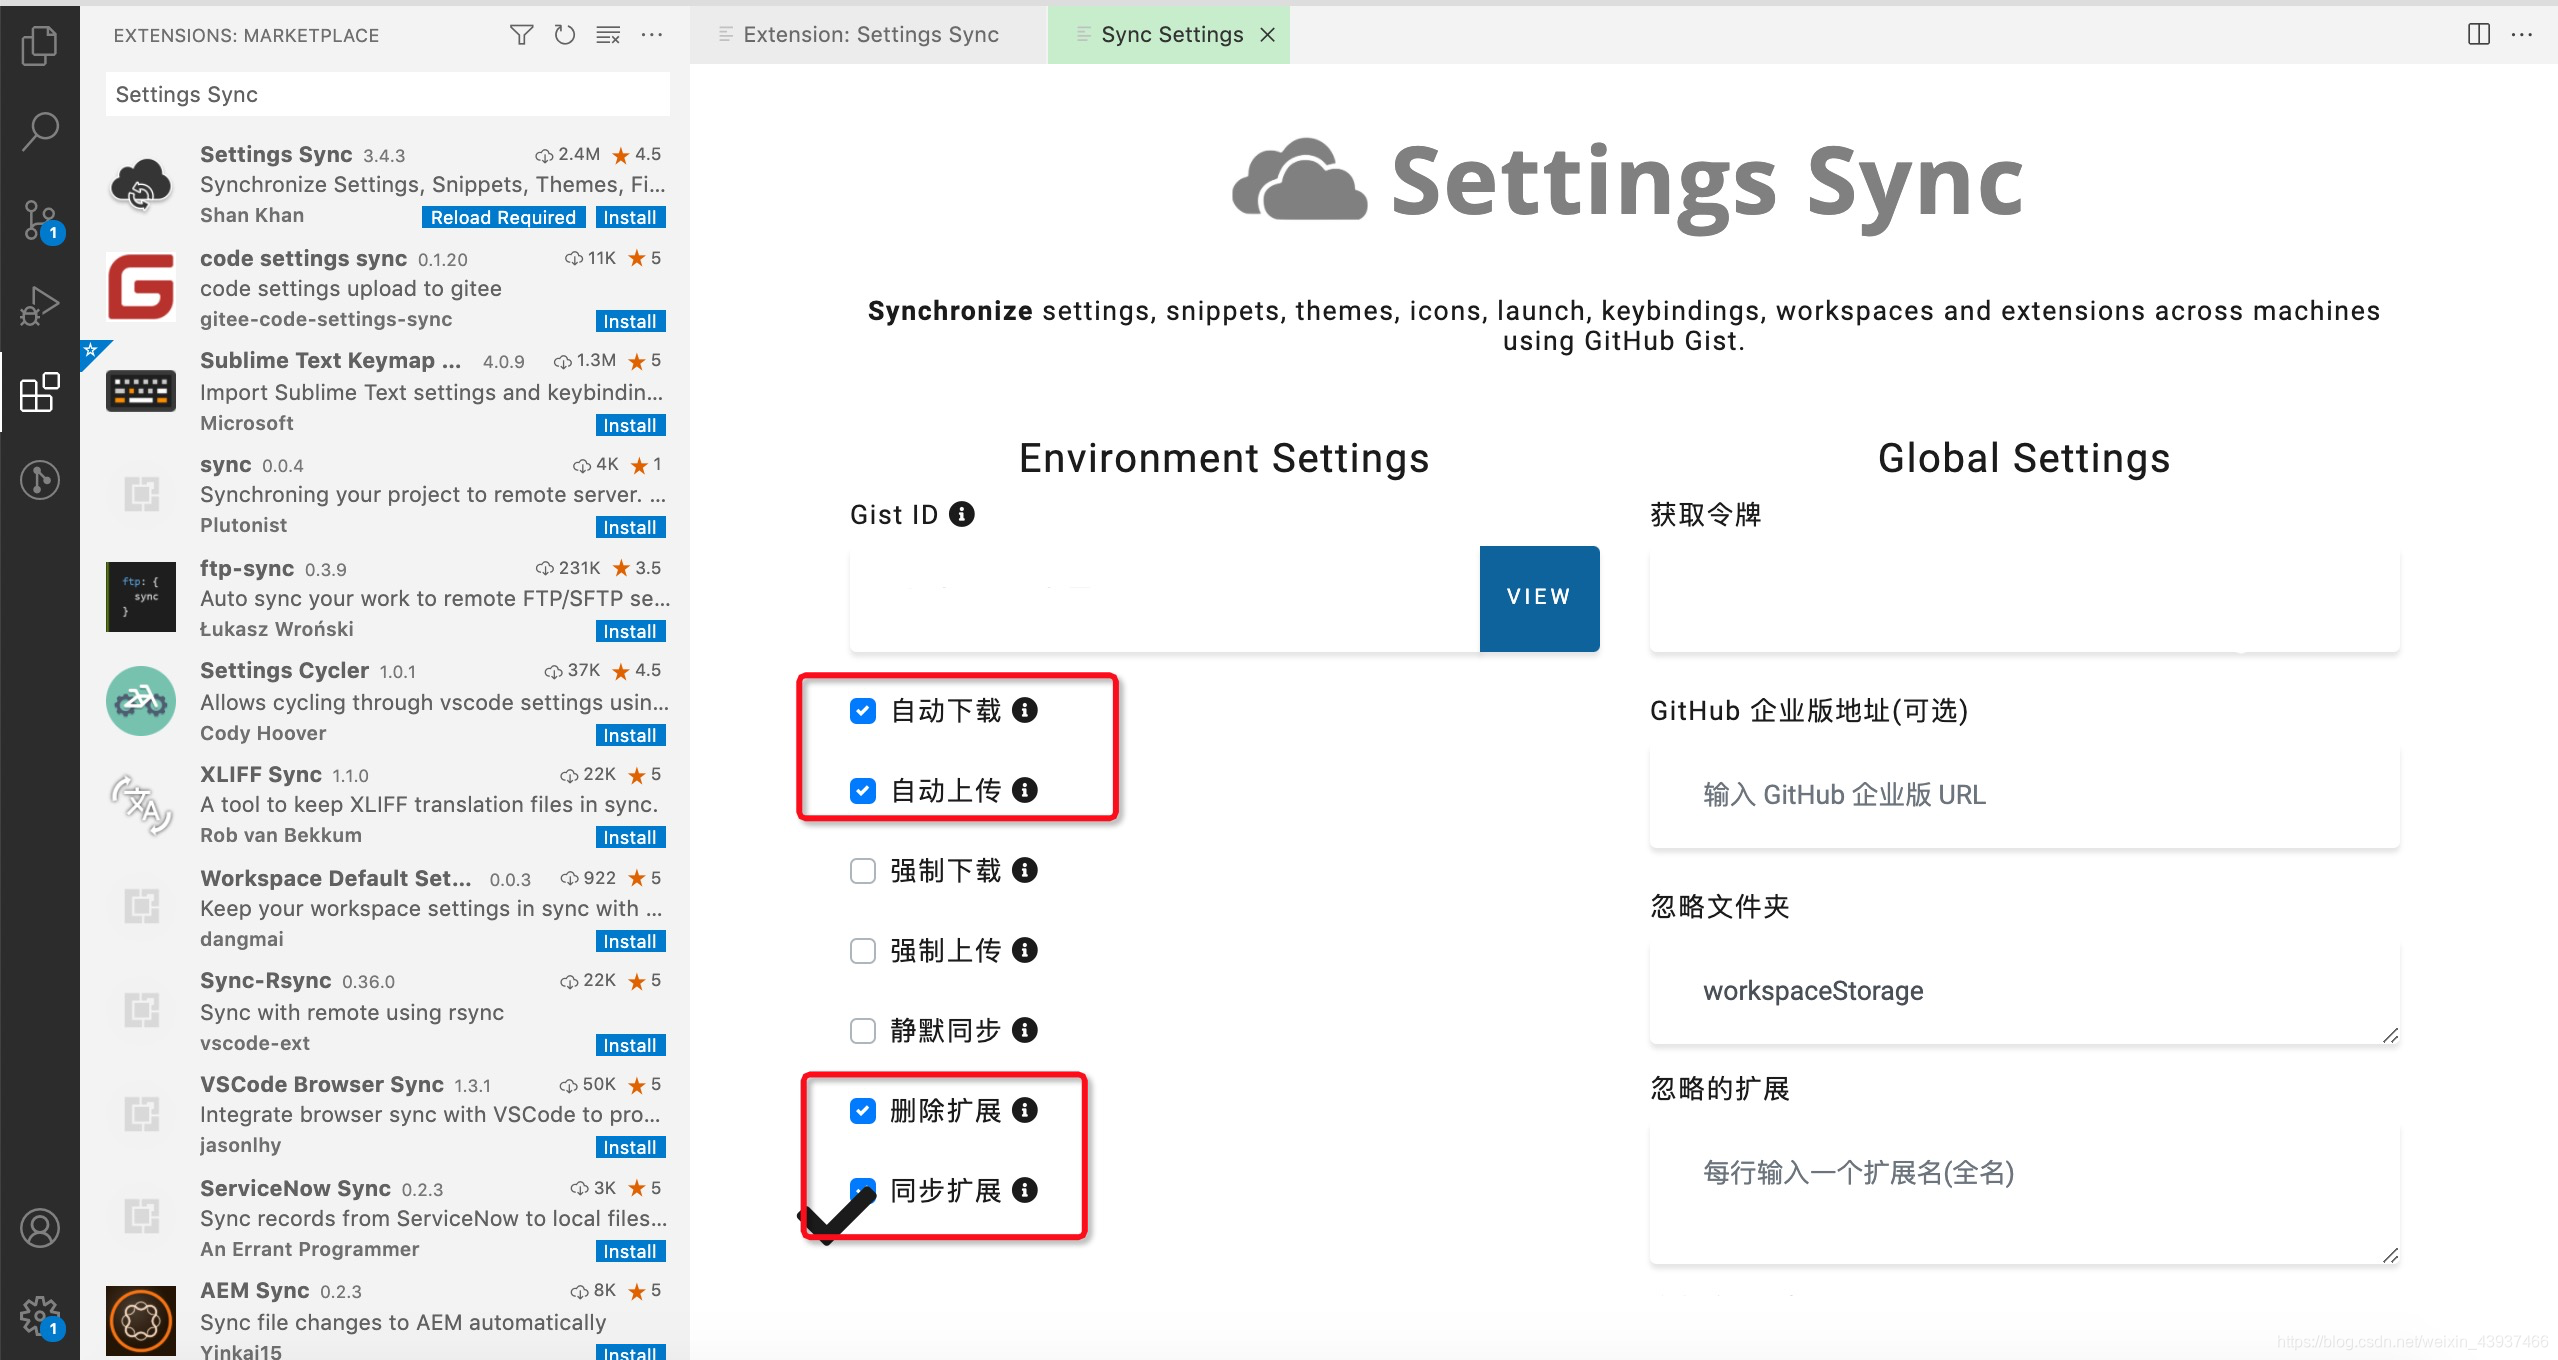The width and height of the screenshot is (2558, 1360).
Task: Install the Settings Sync extension
Action: [x=630, y=217]
